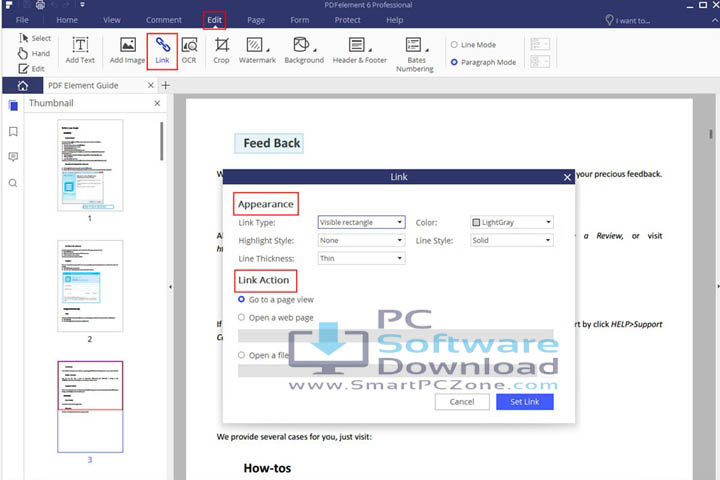Click the Cancel button
This screenshot has height=480, width=720.
tap(462, 402)
